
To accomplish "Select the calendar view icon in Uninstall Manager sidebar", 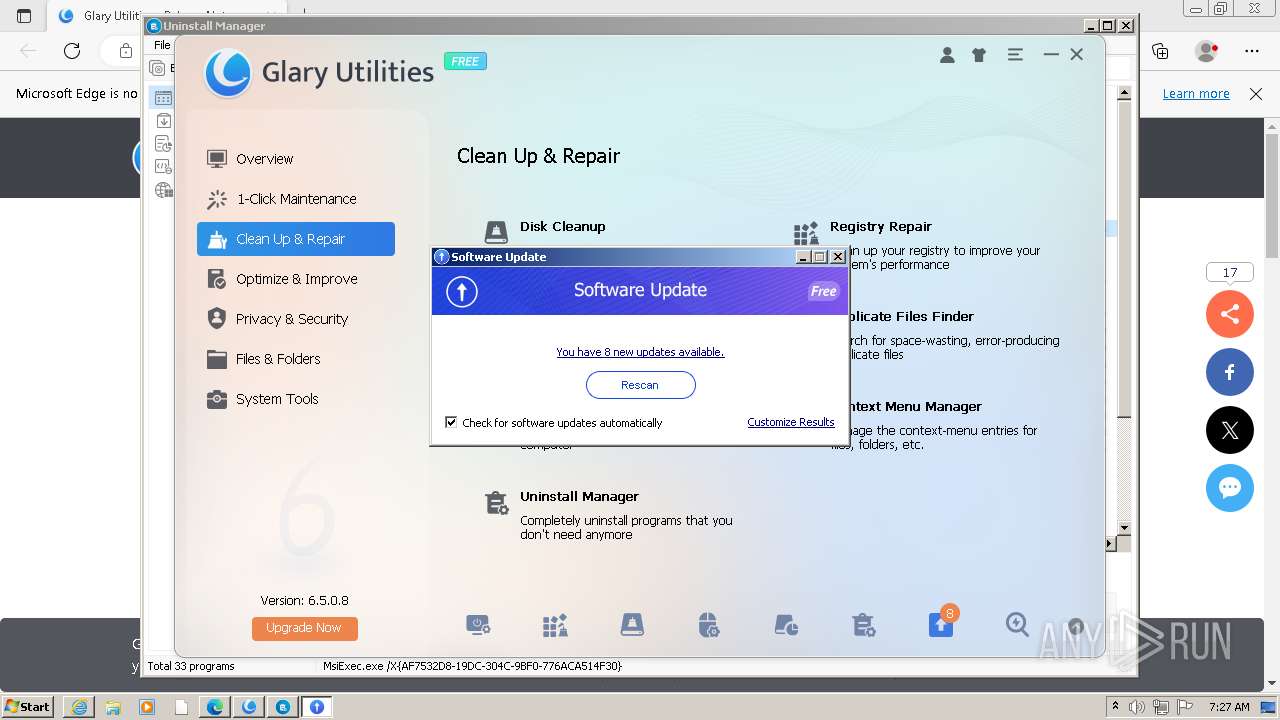I will pyautogui.click(x=163, y=97).
